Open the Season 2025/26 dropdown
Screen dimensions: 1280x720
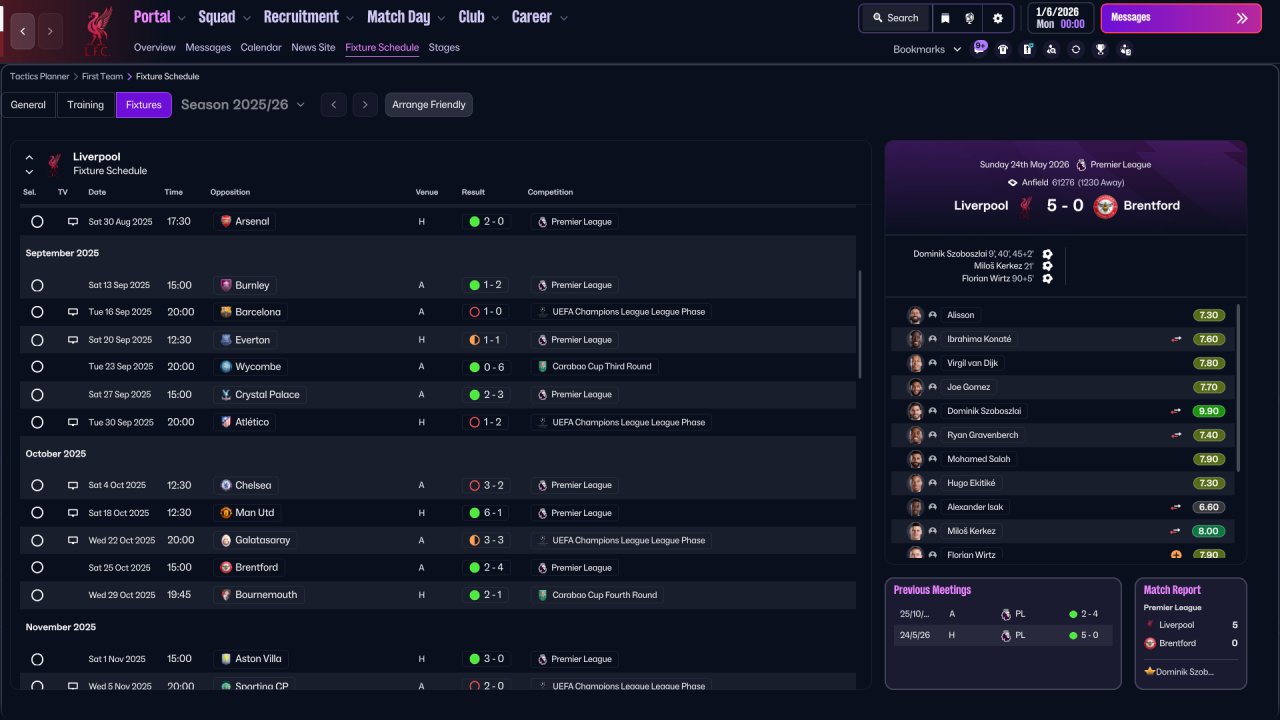[x=243, y=105]
